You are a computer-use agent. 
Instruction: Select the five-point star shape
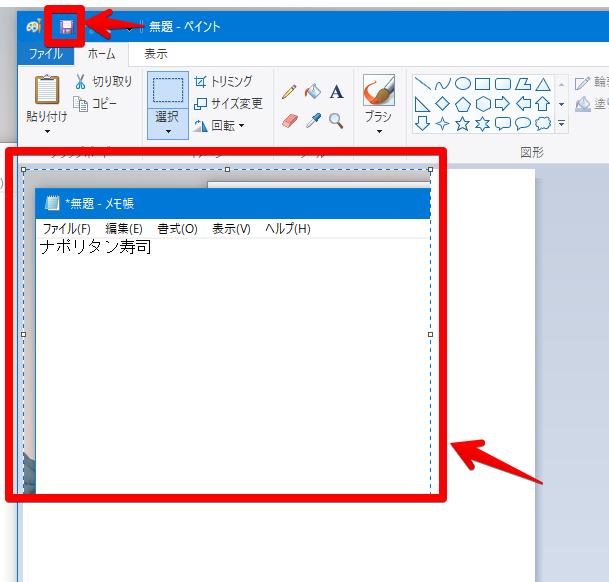tap(463, 124)
